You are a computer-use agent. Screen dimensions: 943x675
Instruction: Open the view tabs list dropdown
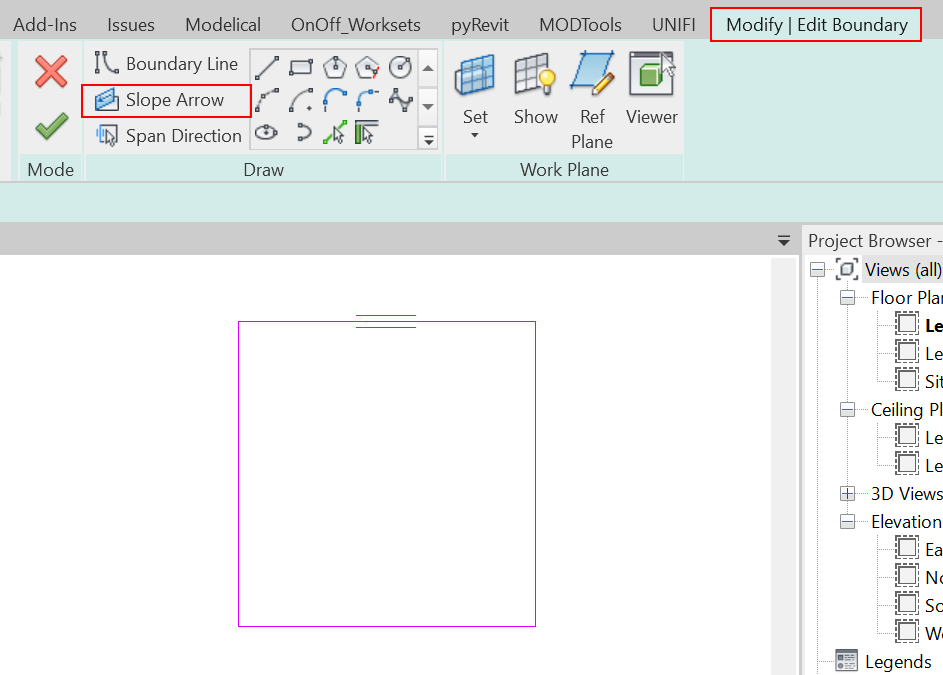pos(784,241)
